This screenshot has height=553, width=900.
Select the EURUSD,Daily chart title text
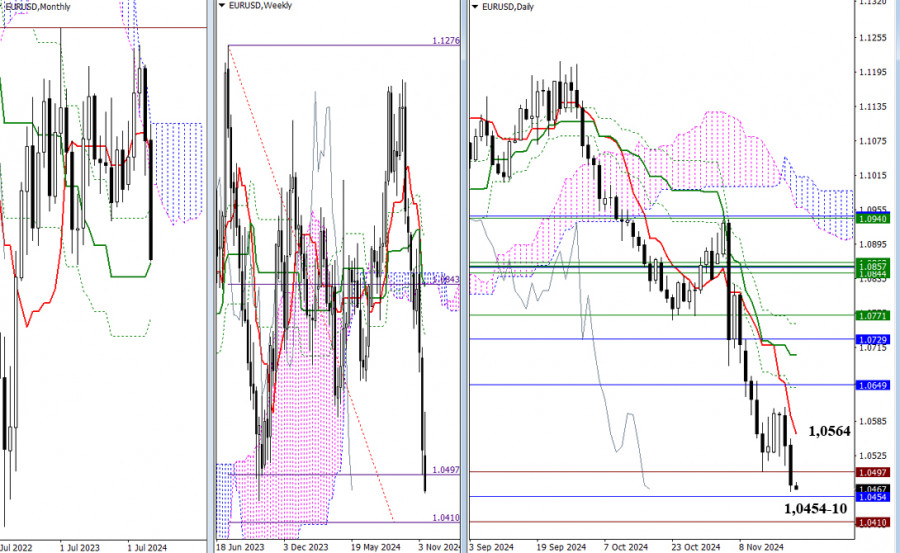pos(508,7)
